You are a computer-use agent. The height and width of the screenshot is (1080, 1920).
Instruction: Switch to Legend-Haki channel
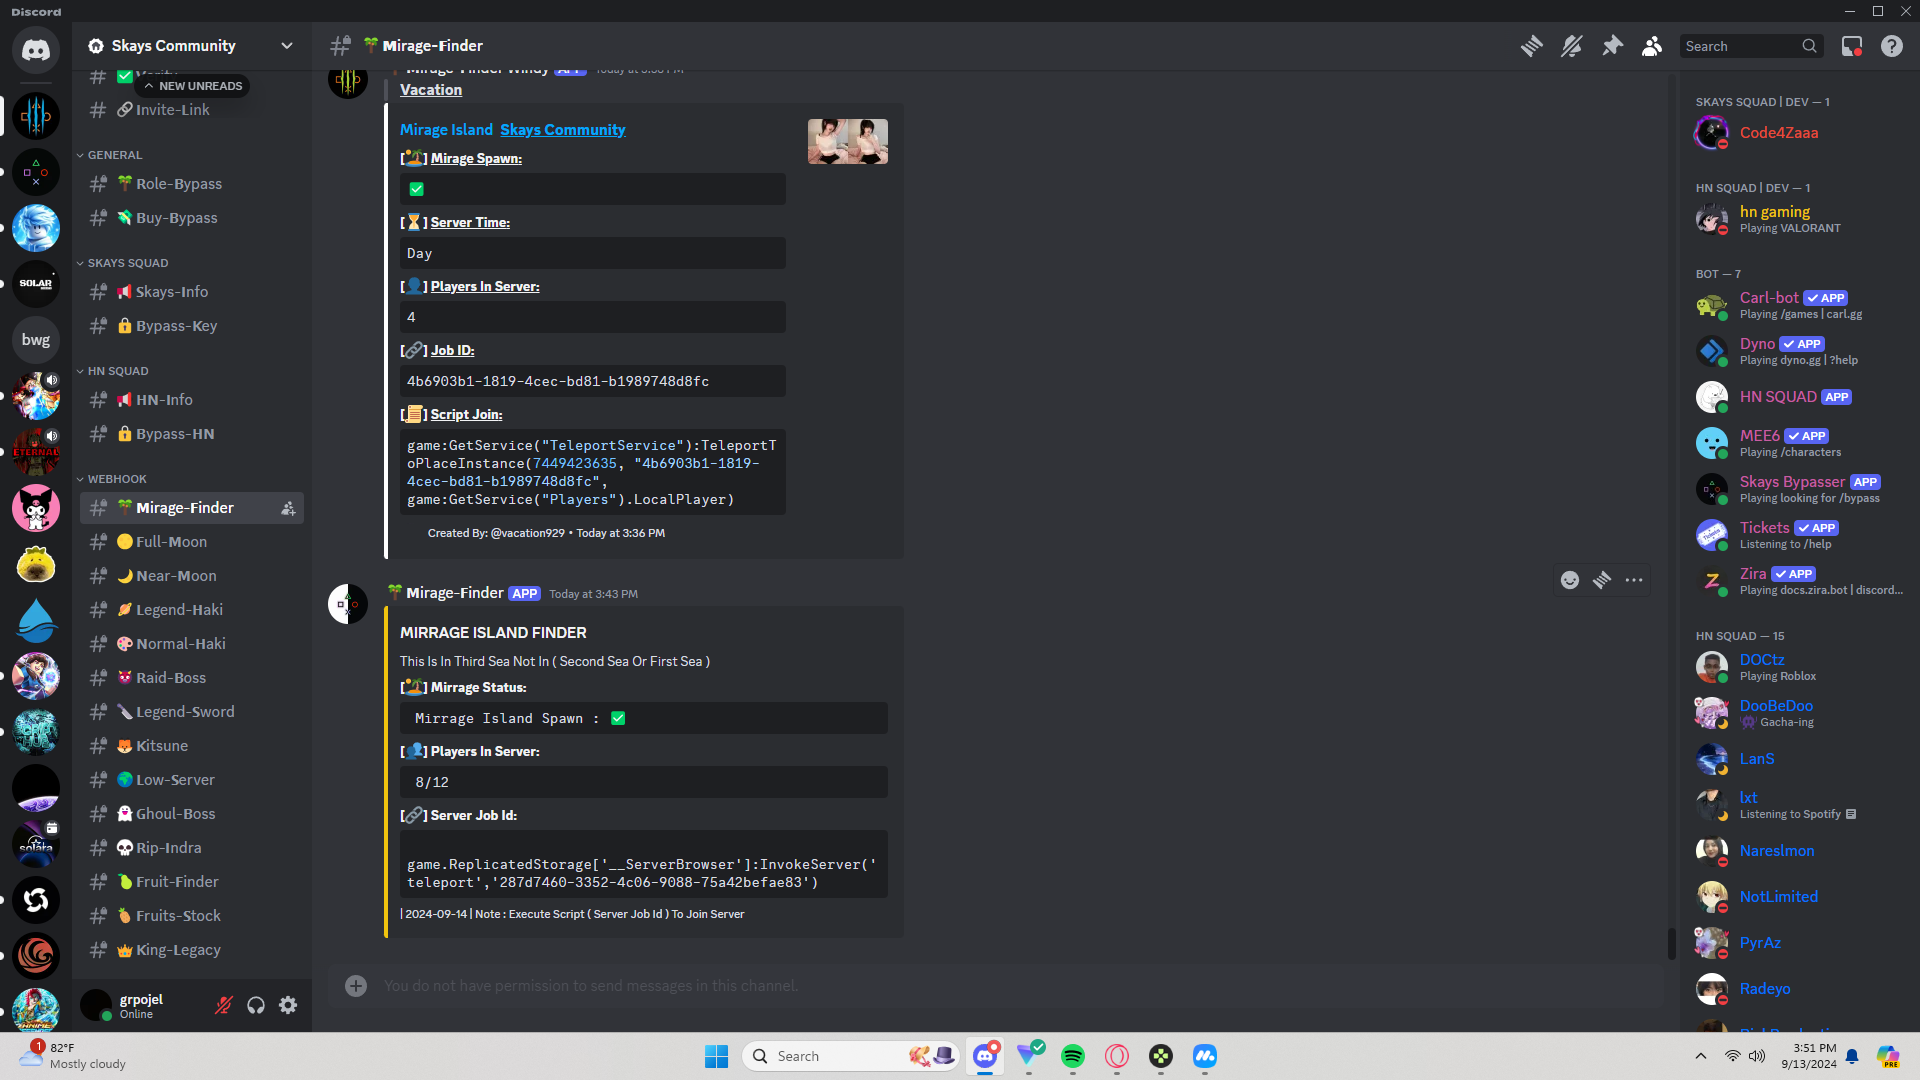point(192,610)
